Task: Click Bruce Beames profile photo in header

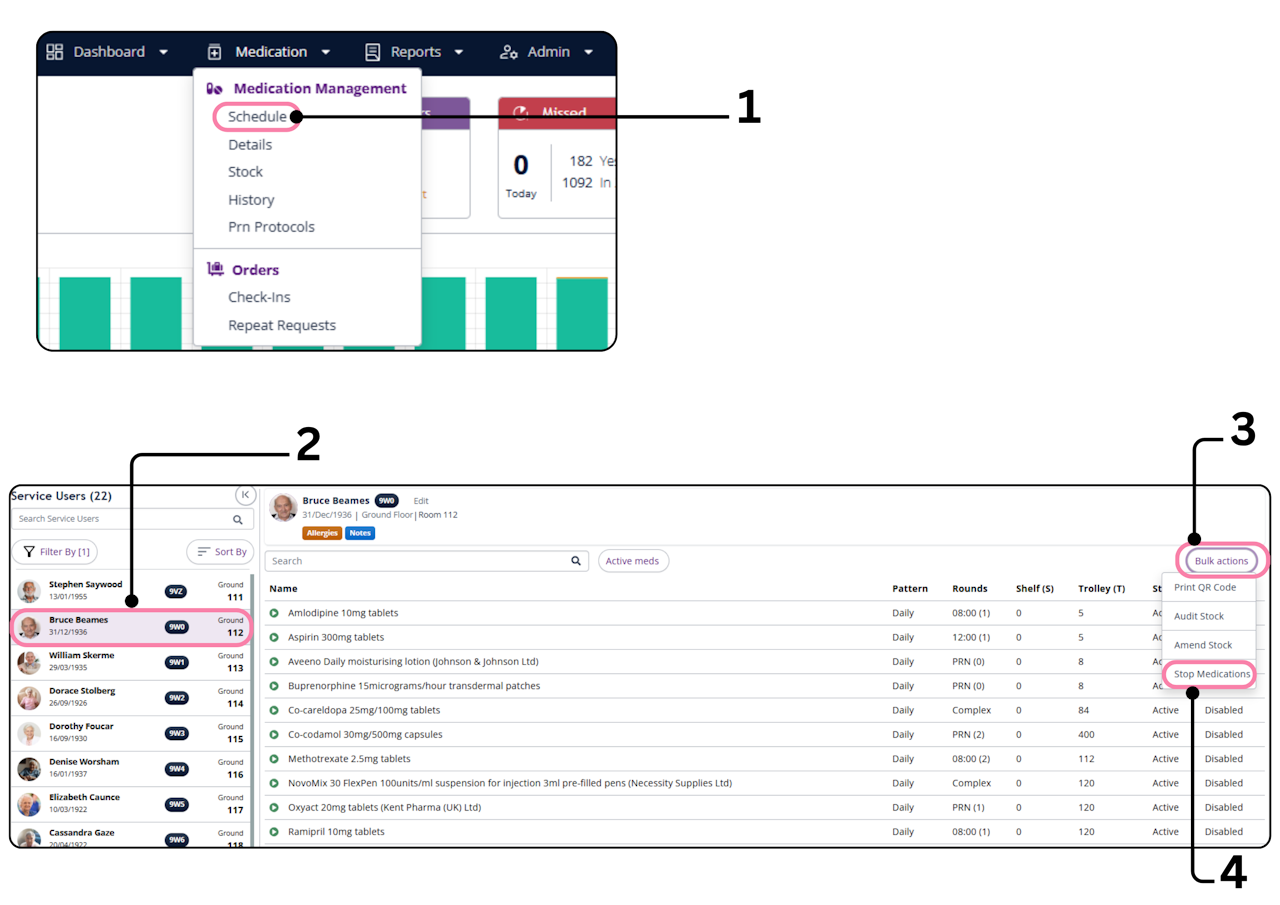Action: tap(283, 507)
